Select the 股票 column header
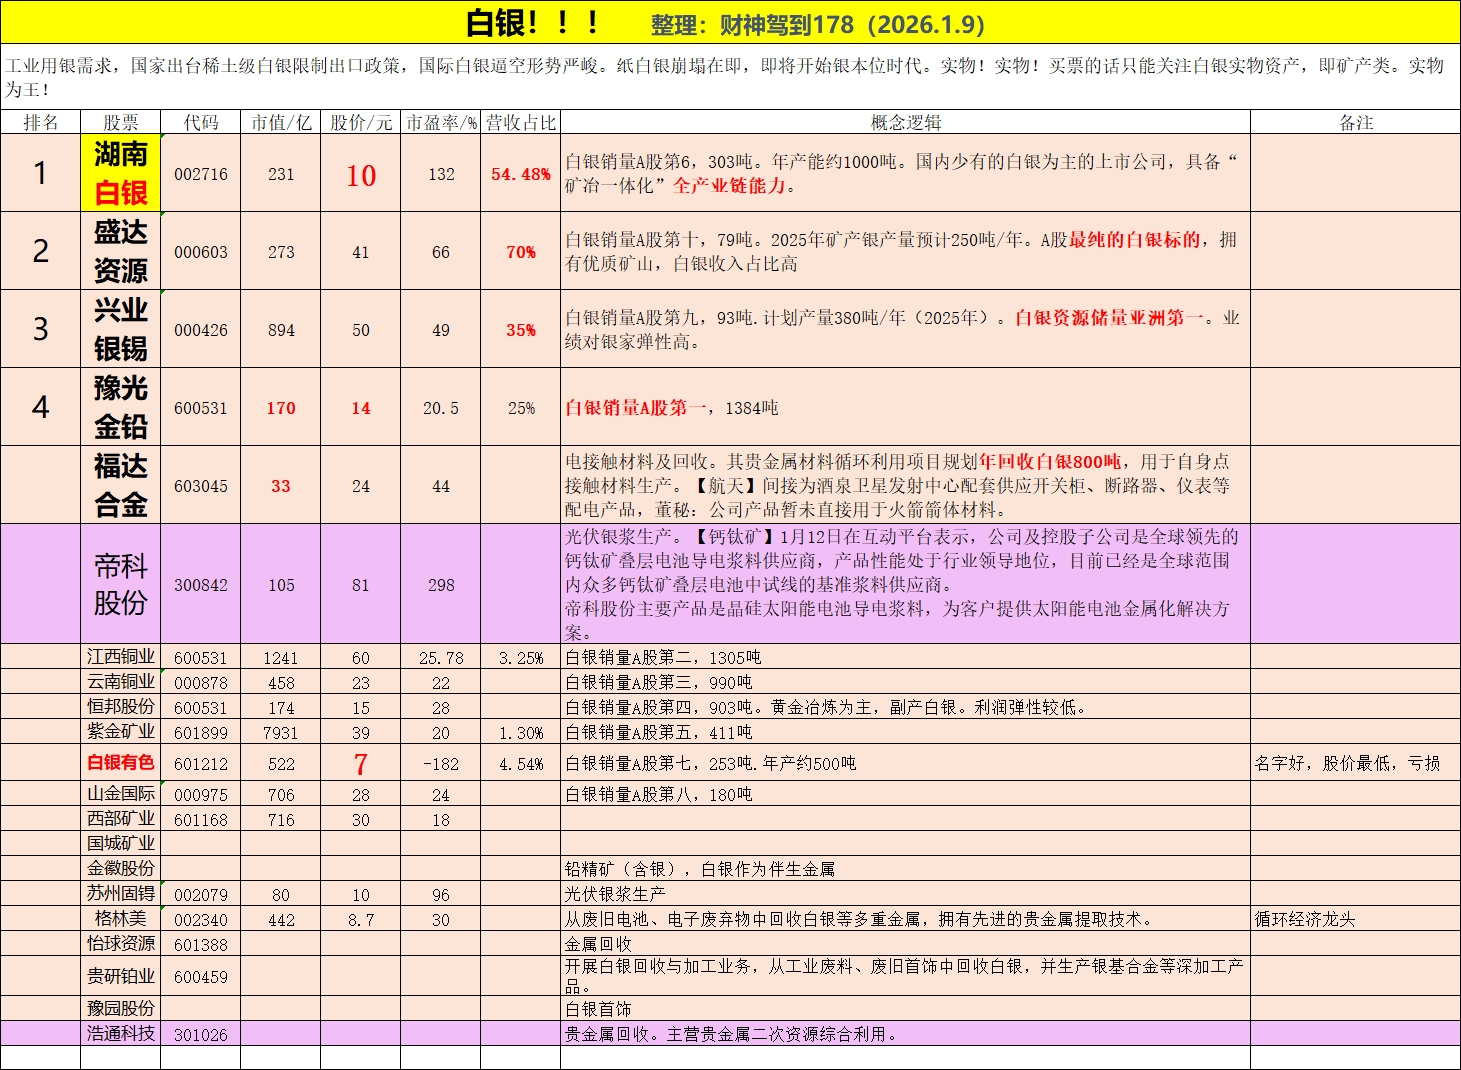This screenshot has height=1070, width=1461. [x=121, y=122]
